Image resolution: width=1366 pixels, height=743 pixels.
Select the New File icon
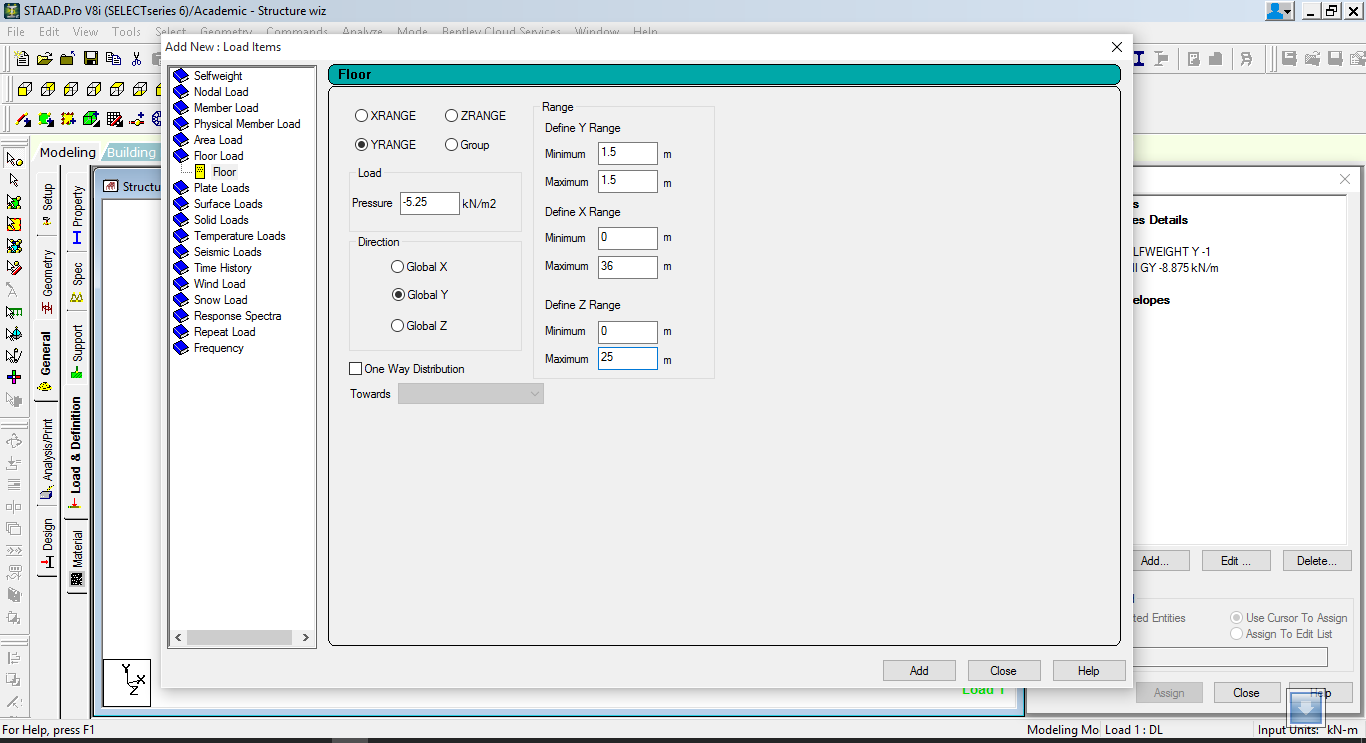coord(21,58)
